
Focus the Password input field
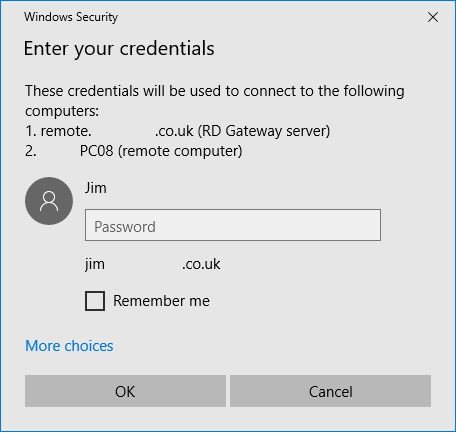pyautogui.click(x=233, y=225)
